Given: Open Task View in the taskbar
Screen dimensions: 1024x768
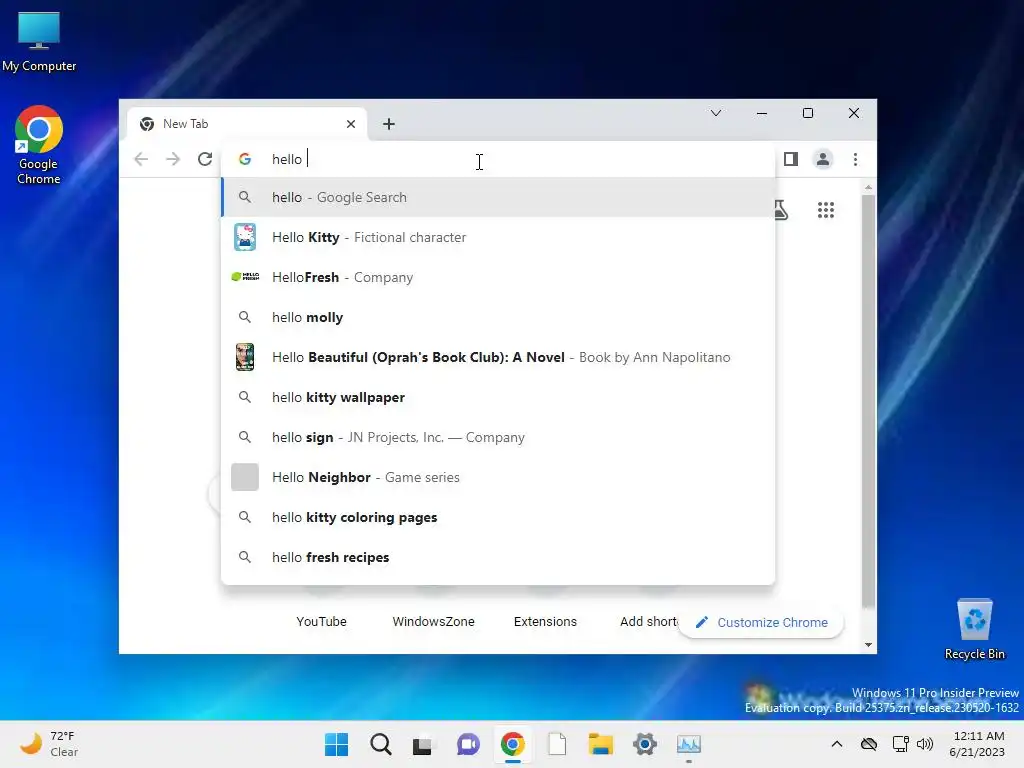Looking at the screenshot, I should (x=422, y=744).
